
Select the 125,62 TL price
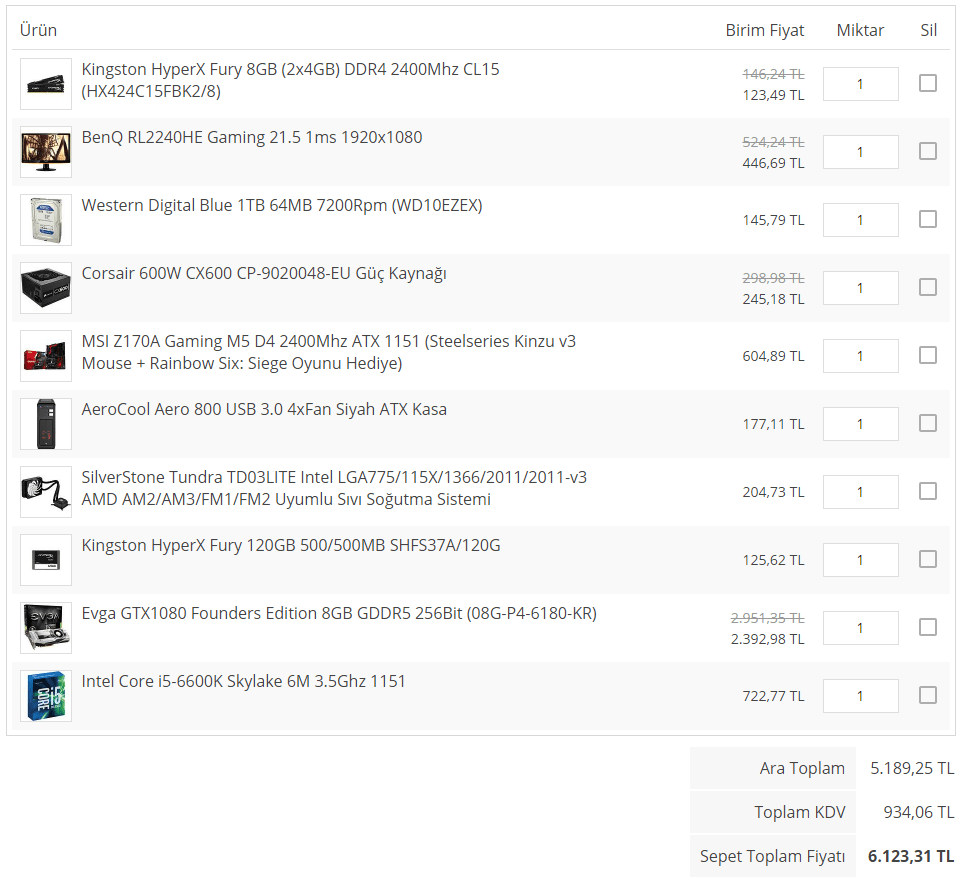(x=773, y=559)
